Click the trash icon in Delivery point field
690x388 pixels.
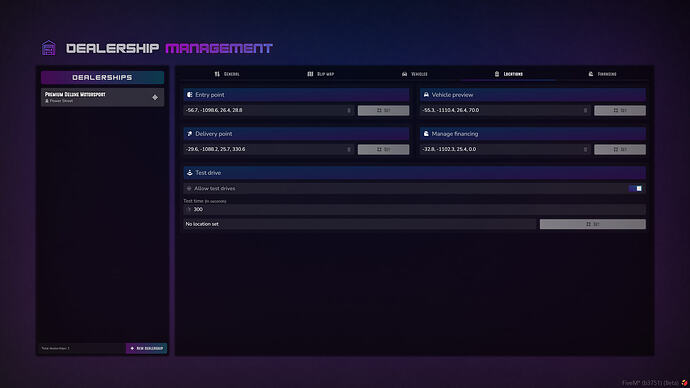pyautogui.click(x=349, y=150)
